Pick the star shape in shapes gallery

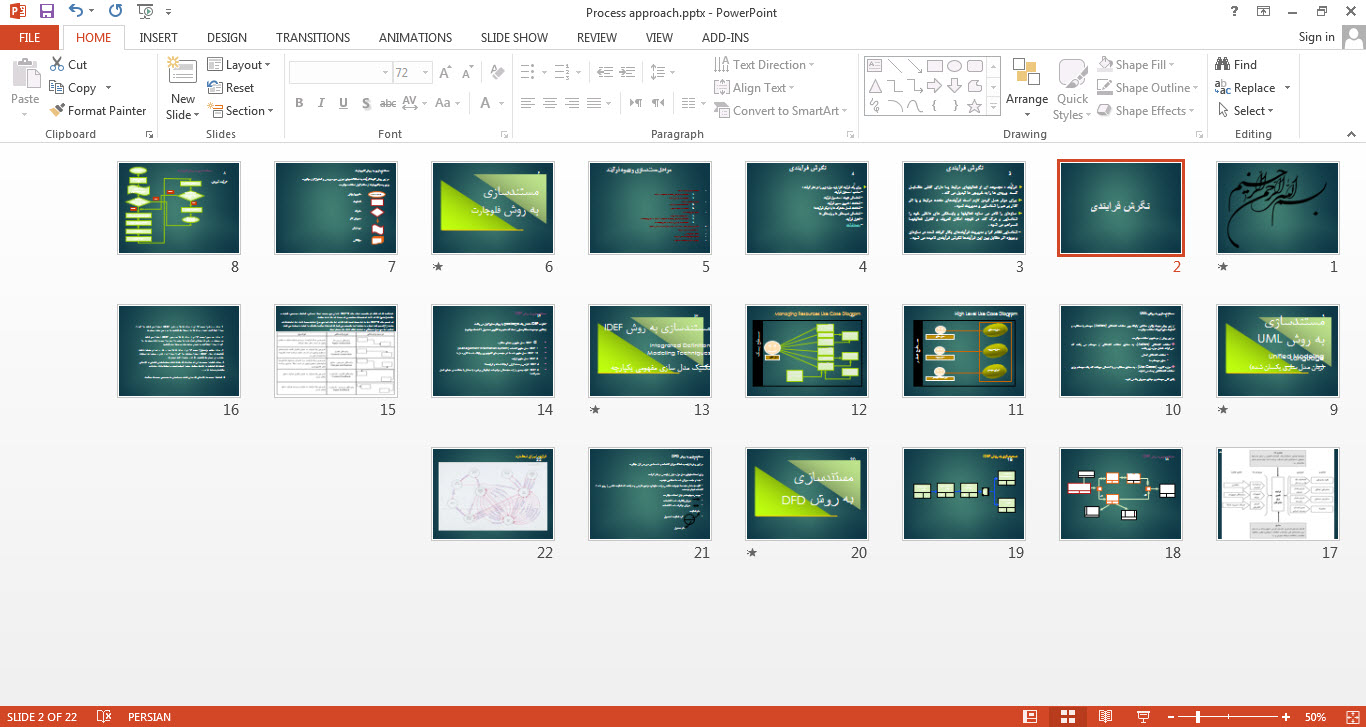click(975, 105)
